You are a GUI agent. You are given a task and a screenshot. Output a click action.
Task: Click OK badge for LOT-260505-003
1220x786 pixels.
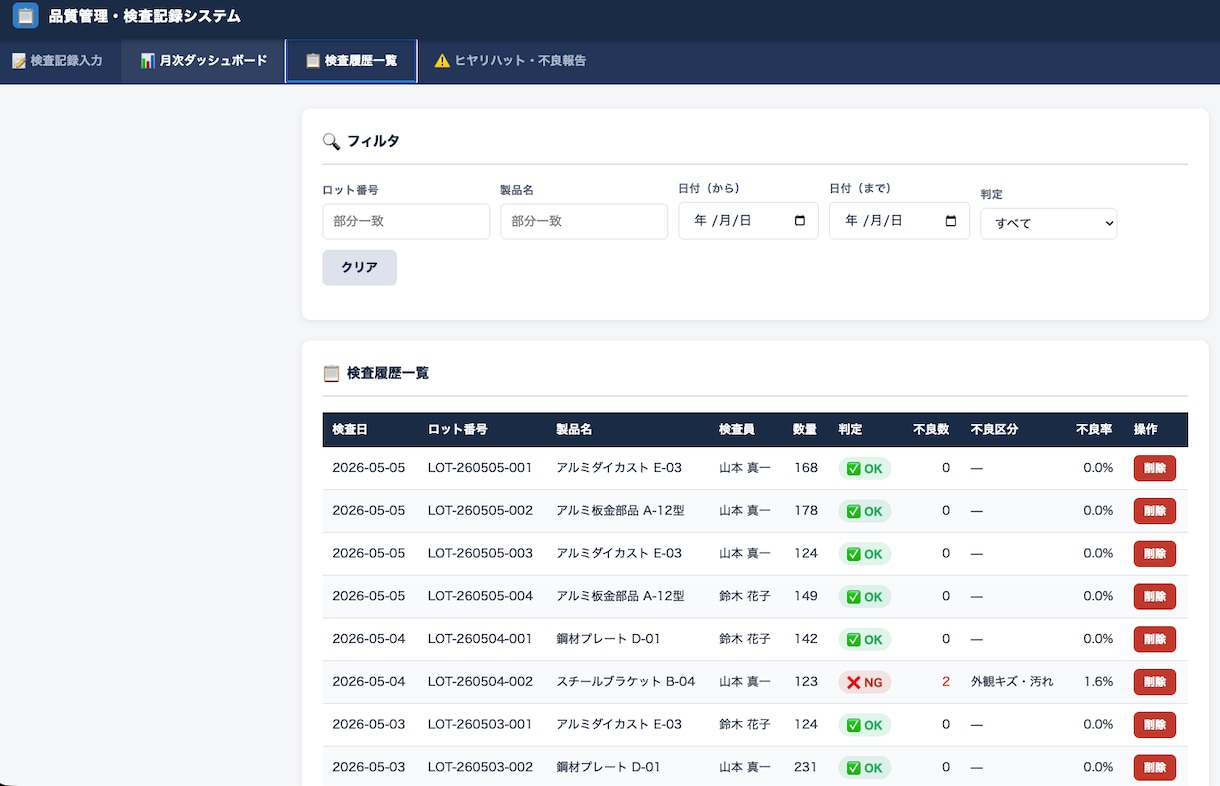pos(864,554)
